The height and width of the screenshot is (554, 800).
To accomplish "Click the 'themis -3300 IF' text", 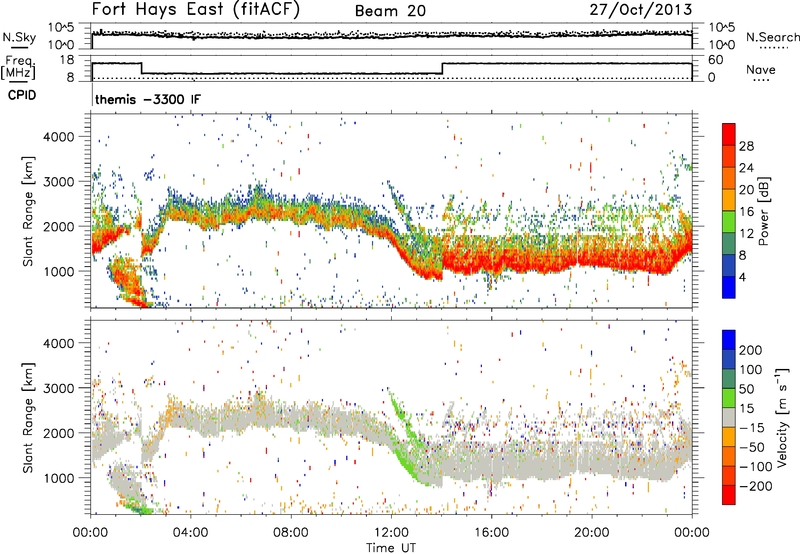I will 148,99.
